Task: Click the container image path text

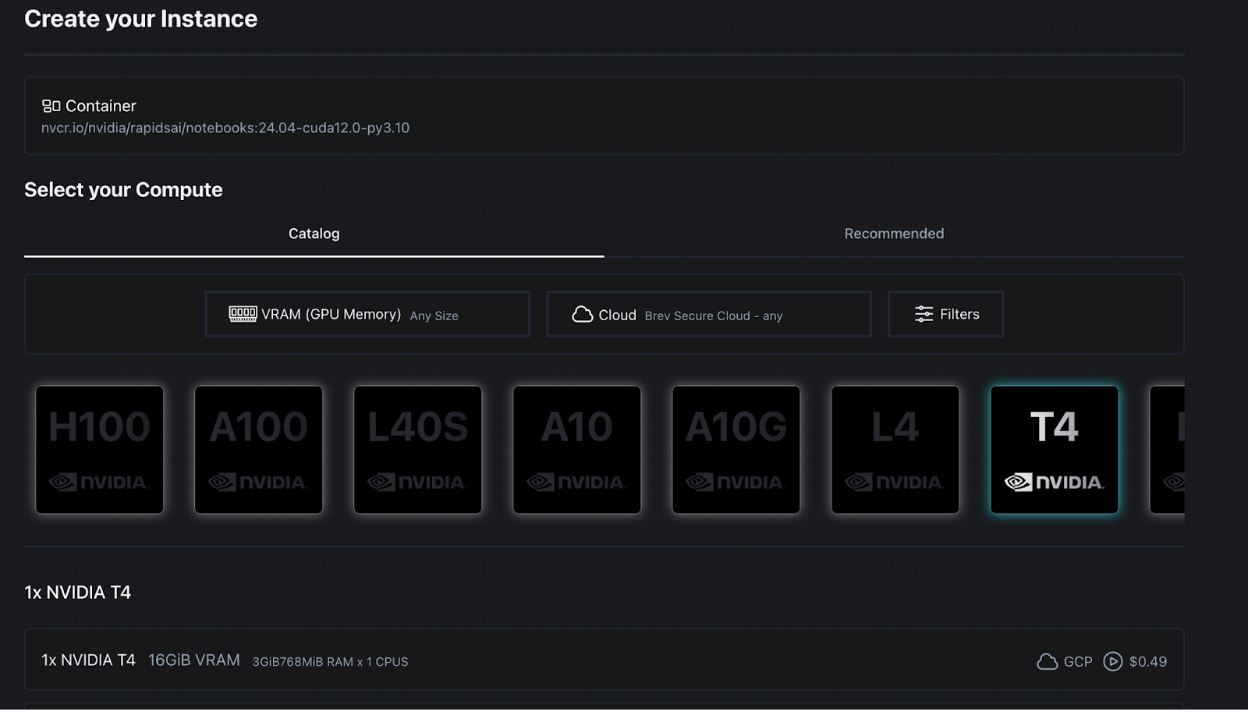Action: (225, 128)
